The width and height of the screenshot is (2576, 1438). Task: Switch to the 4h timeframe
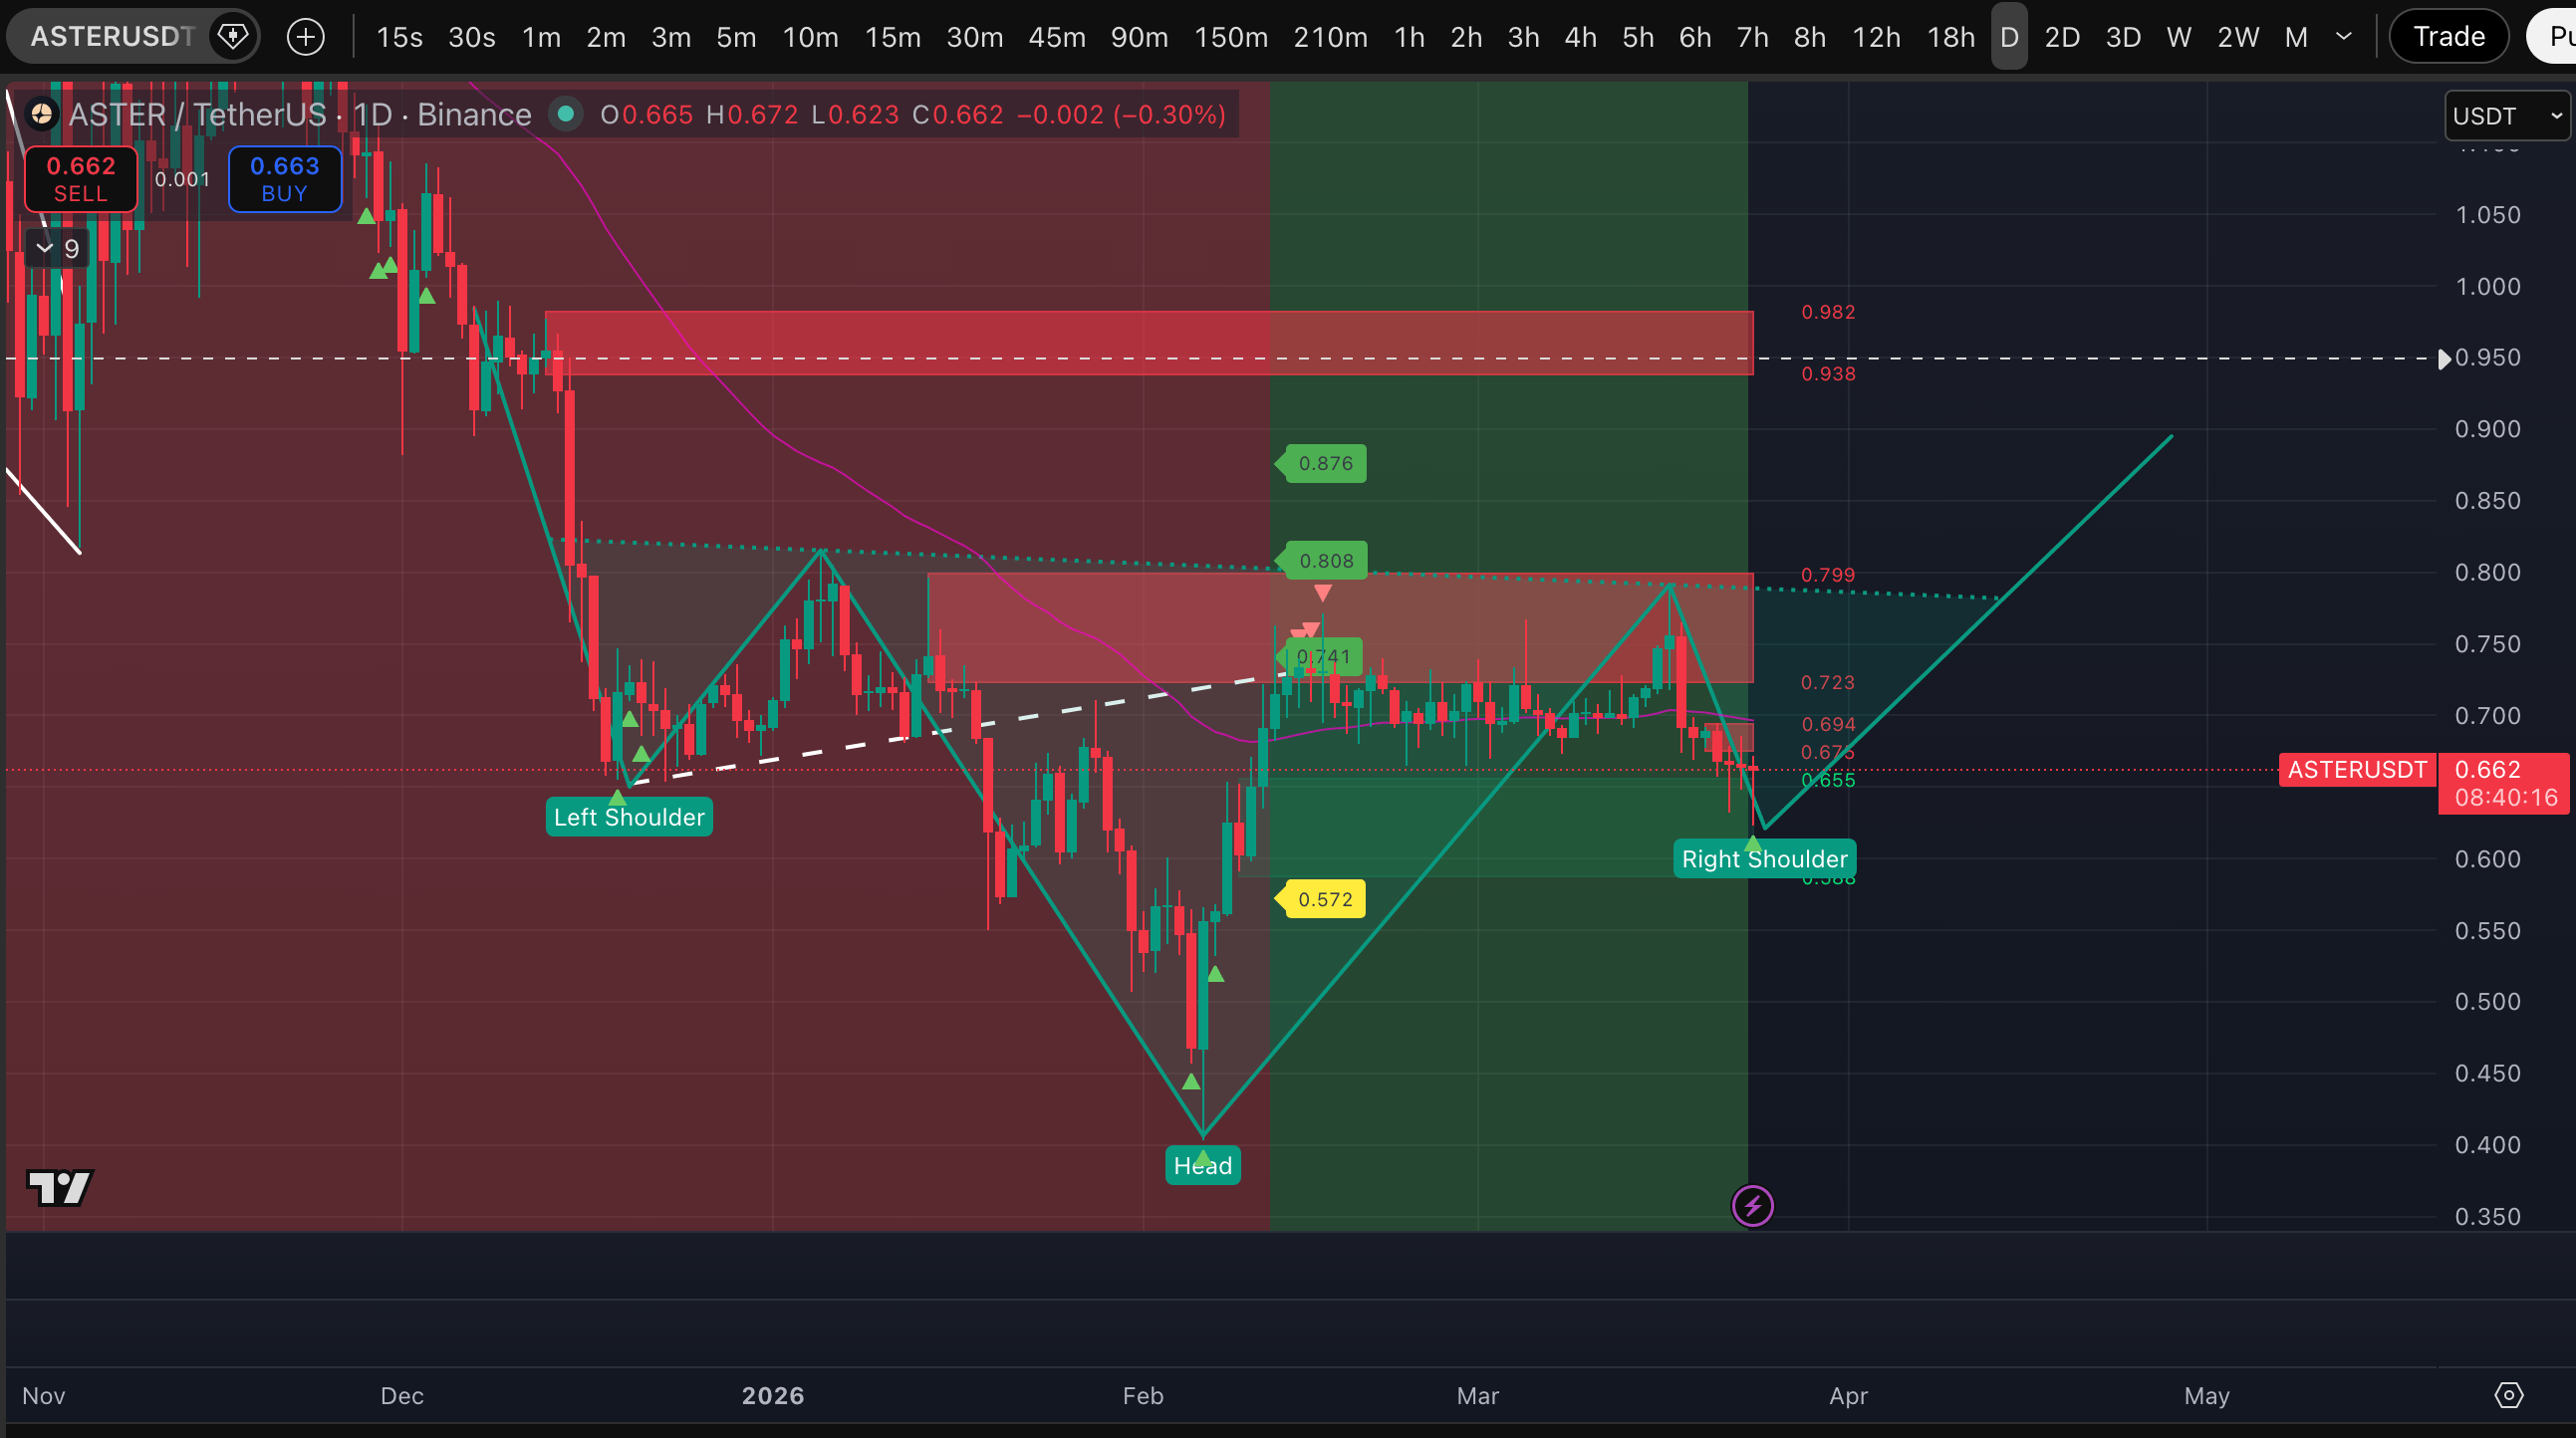click(1580, 37)
